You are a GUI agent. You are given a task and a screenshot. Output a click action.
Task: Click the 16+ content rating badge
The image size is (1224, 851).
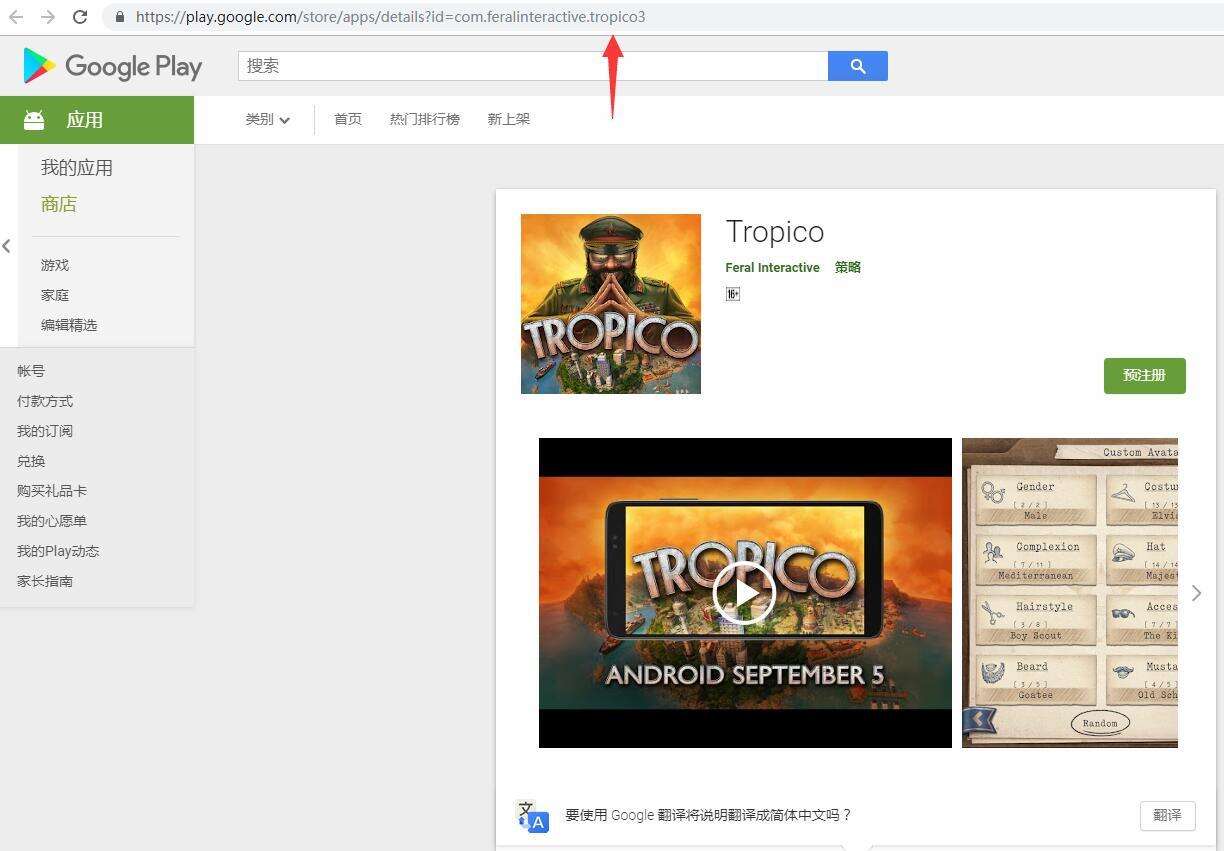point(733,294)
